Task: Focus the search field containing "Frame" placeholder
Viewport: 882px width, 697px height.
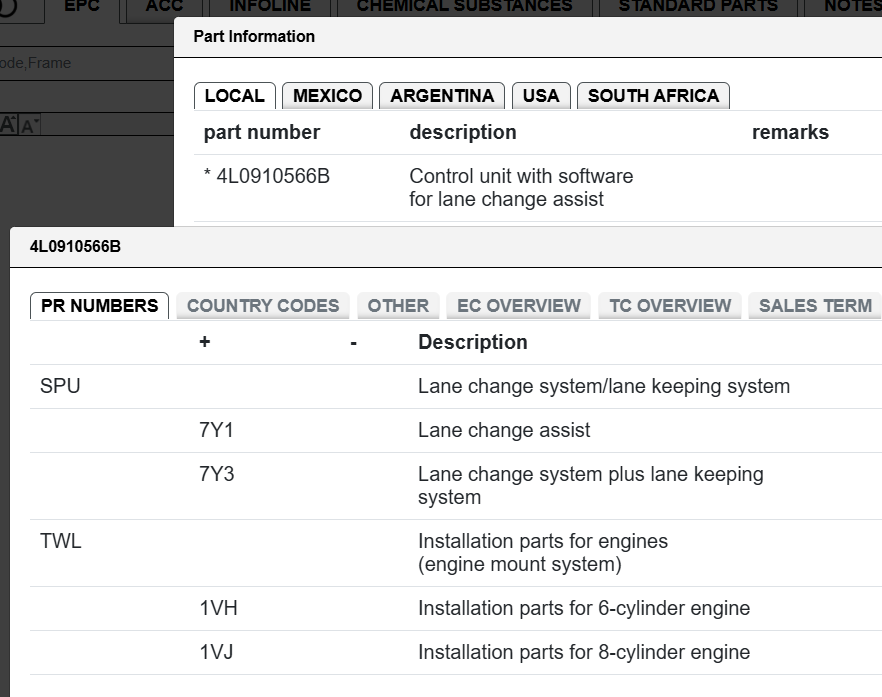Action: [x=87, y=63]
